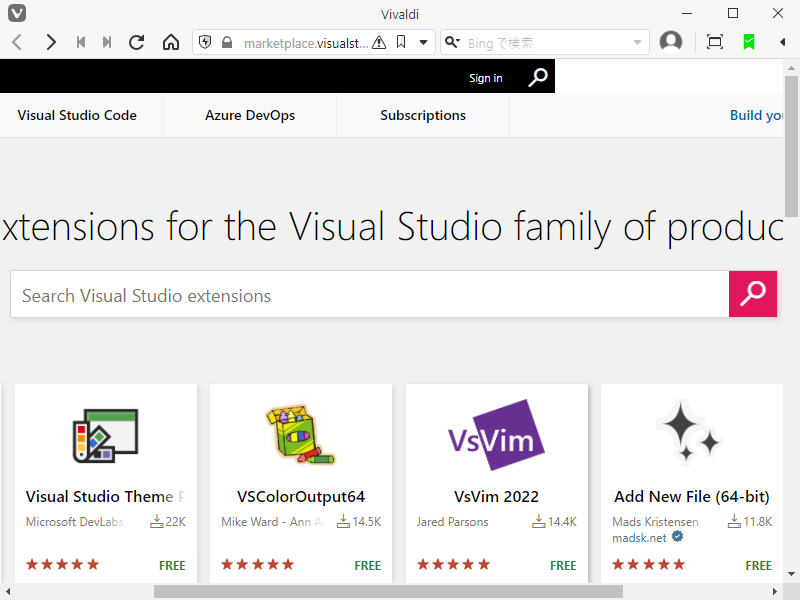
Task: Click the 11.8K download count
Action: click(750, 521)
